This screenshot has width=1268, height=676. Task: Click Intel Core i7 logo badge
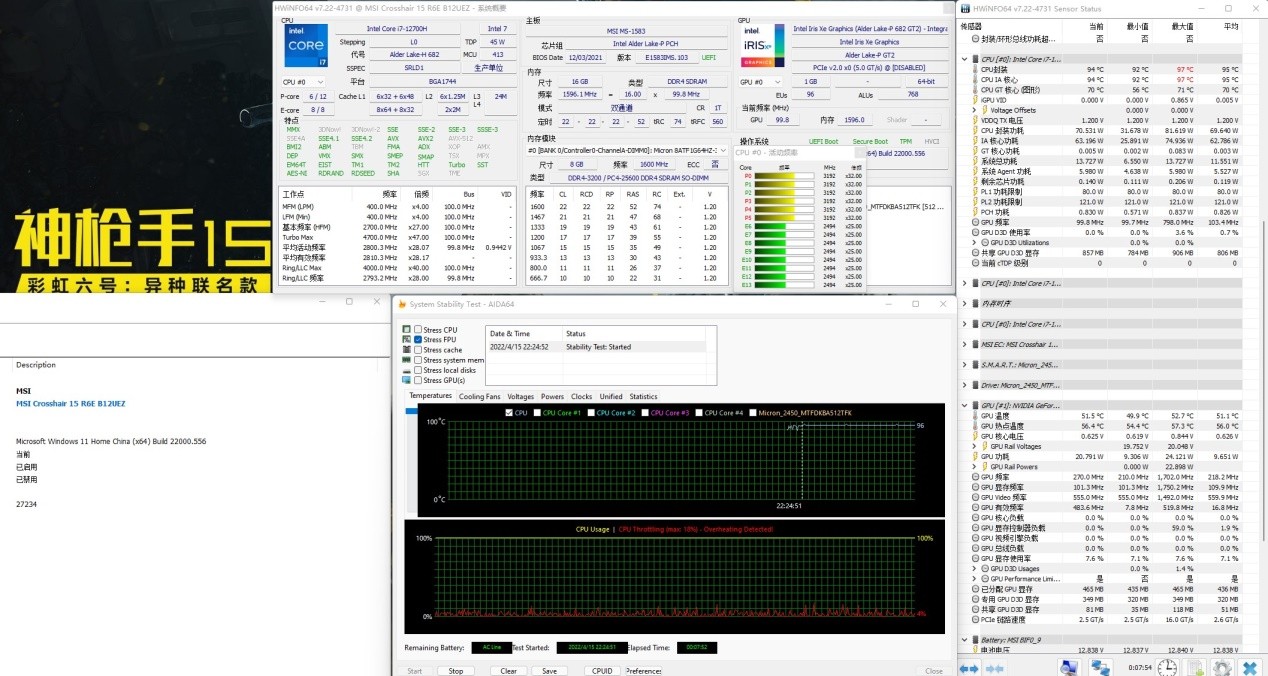coord(307,46)
